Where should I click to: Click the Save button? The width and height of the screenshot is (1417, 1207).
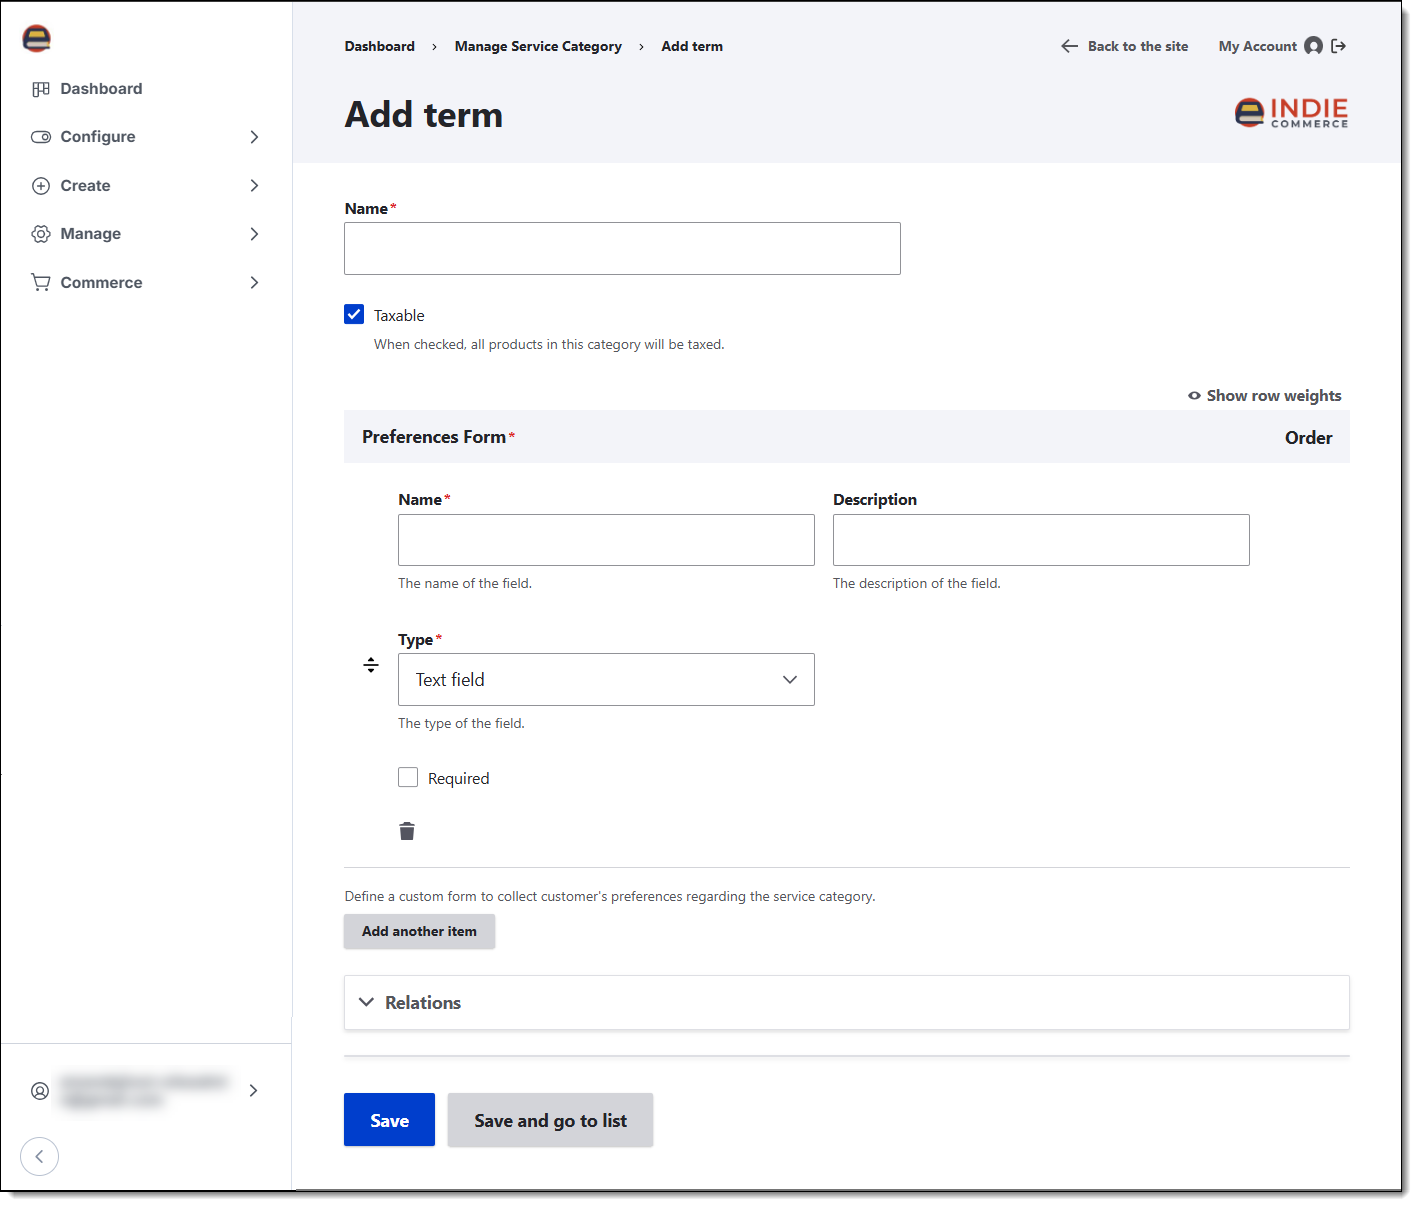point(389,1120)
